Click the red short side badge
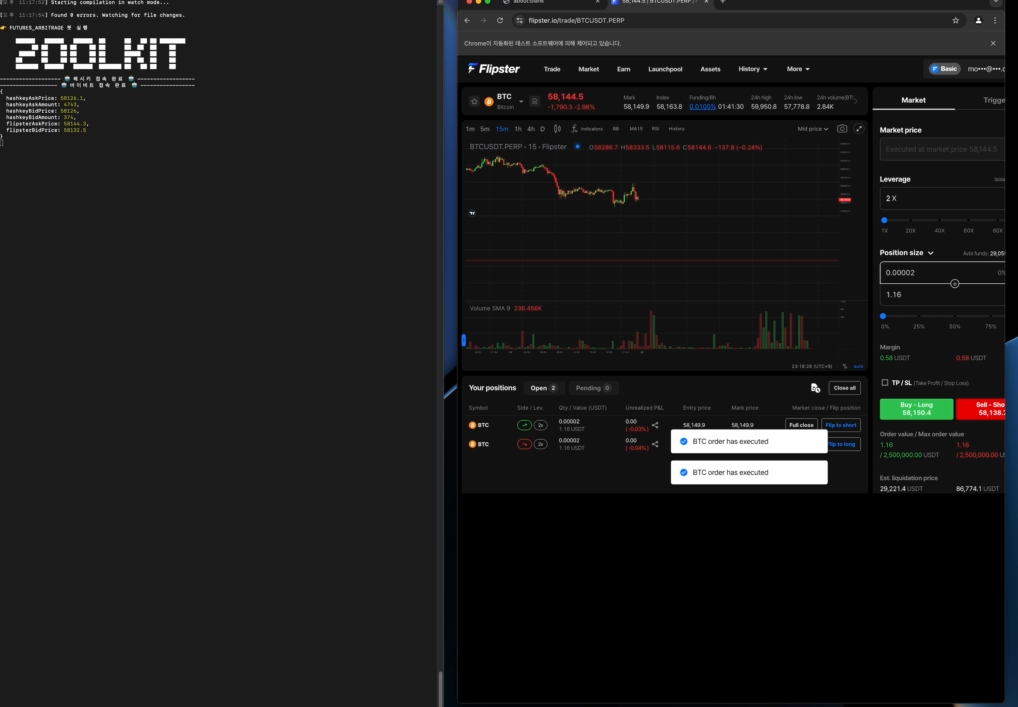Viewport: 1018px width, 707px height. pos(524,444)
